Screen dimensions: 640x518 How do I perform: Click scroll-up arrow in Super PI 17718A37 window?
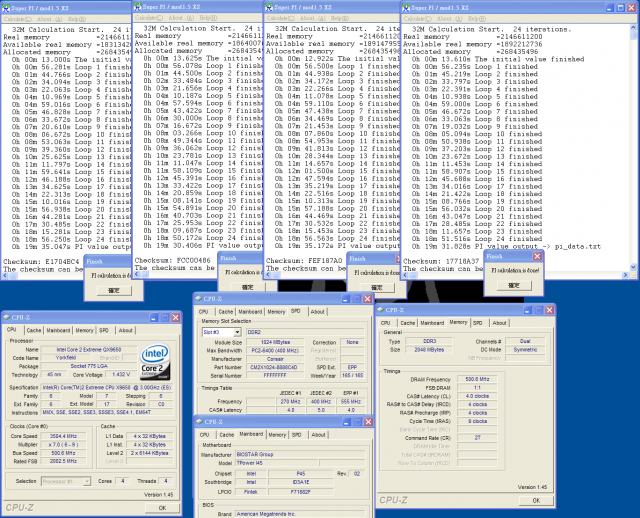tap(633, 29)
